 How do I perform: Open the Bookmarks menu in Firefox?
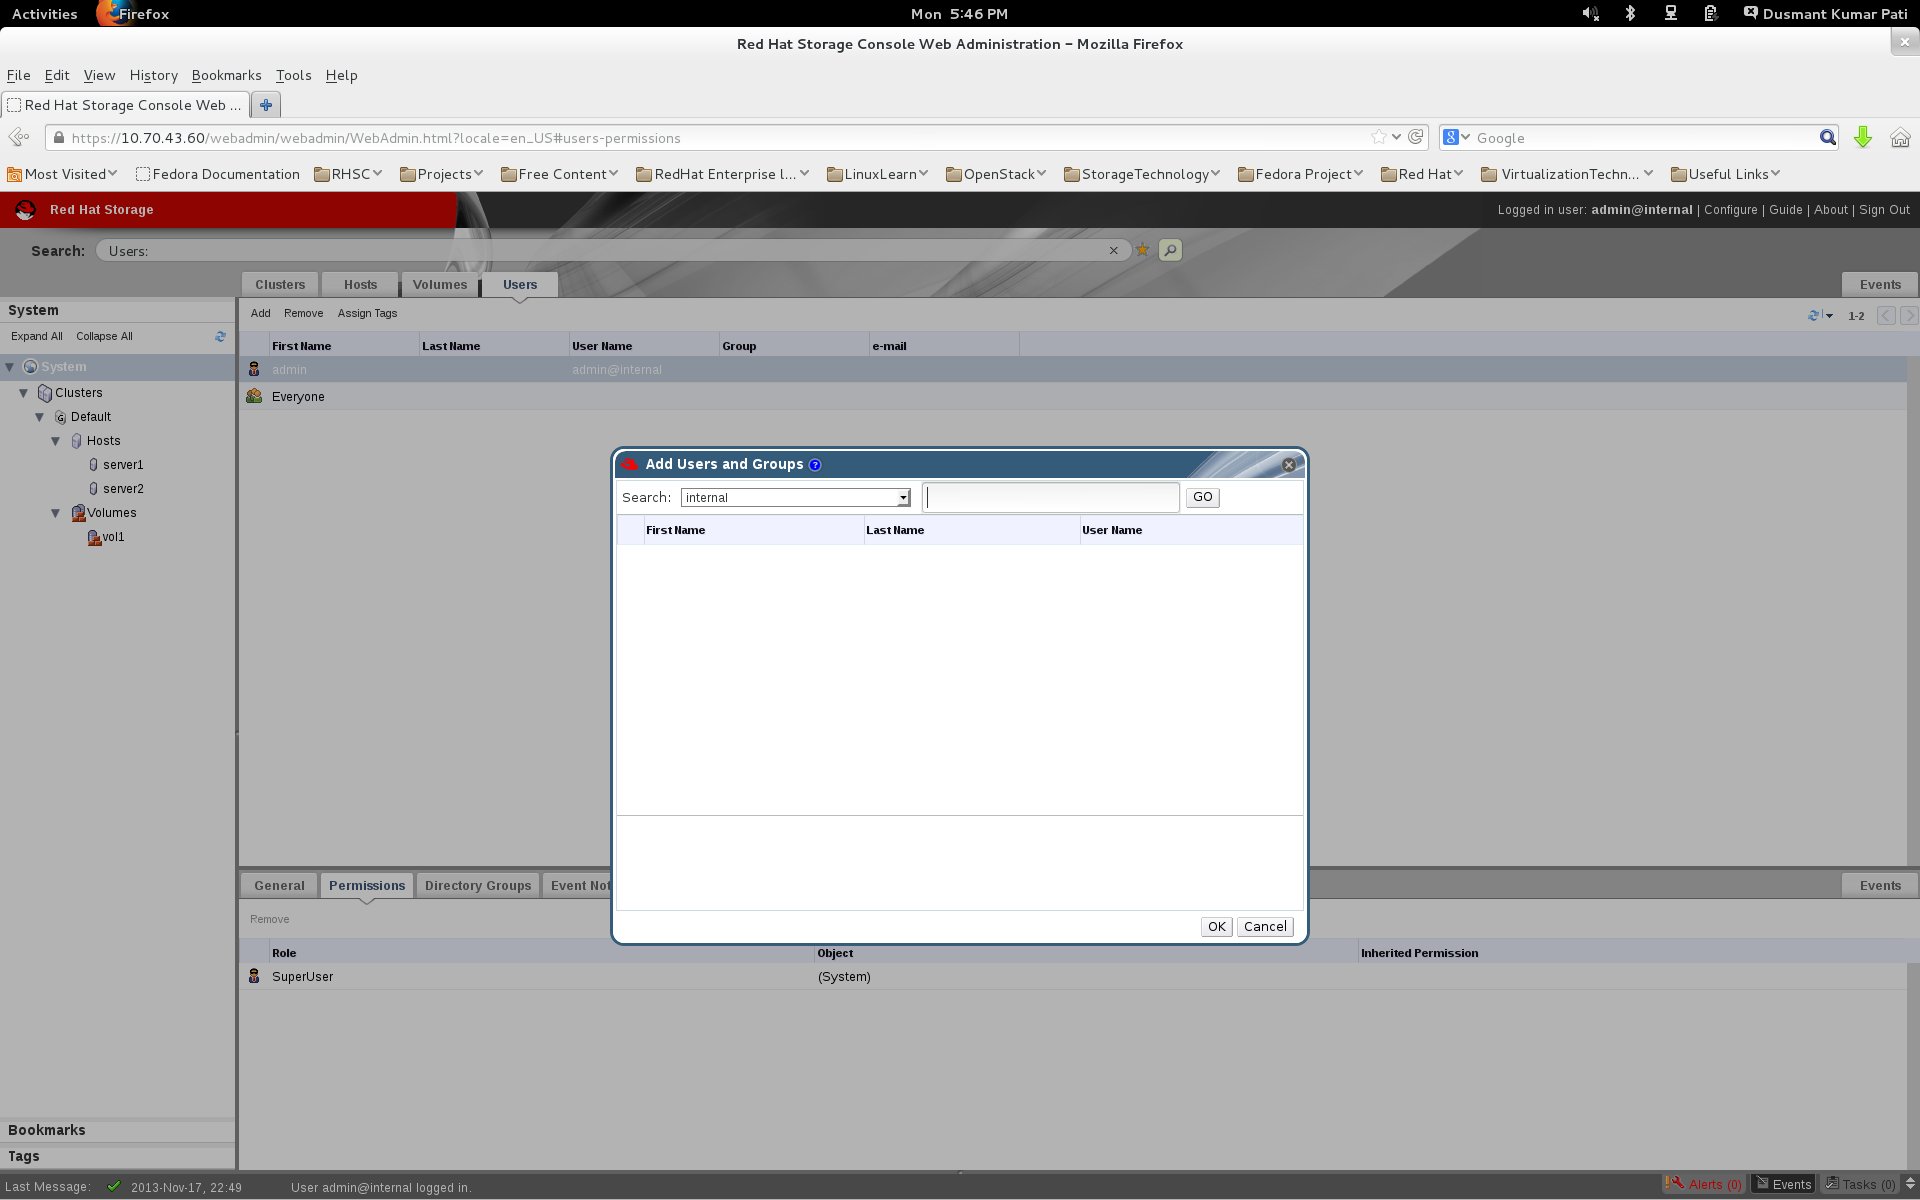pos(226,75)
